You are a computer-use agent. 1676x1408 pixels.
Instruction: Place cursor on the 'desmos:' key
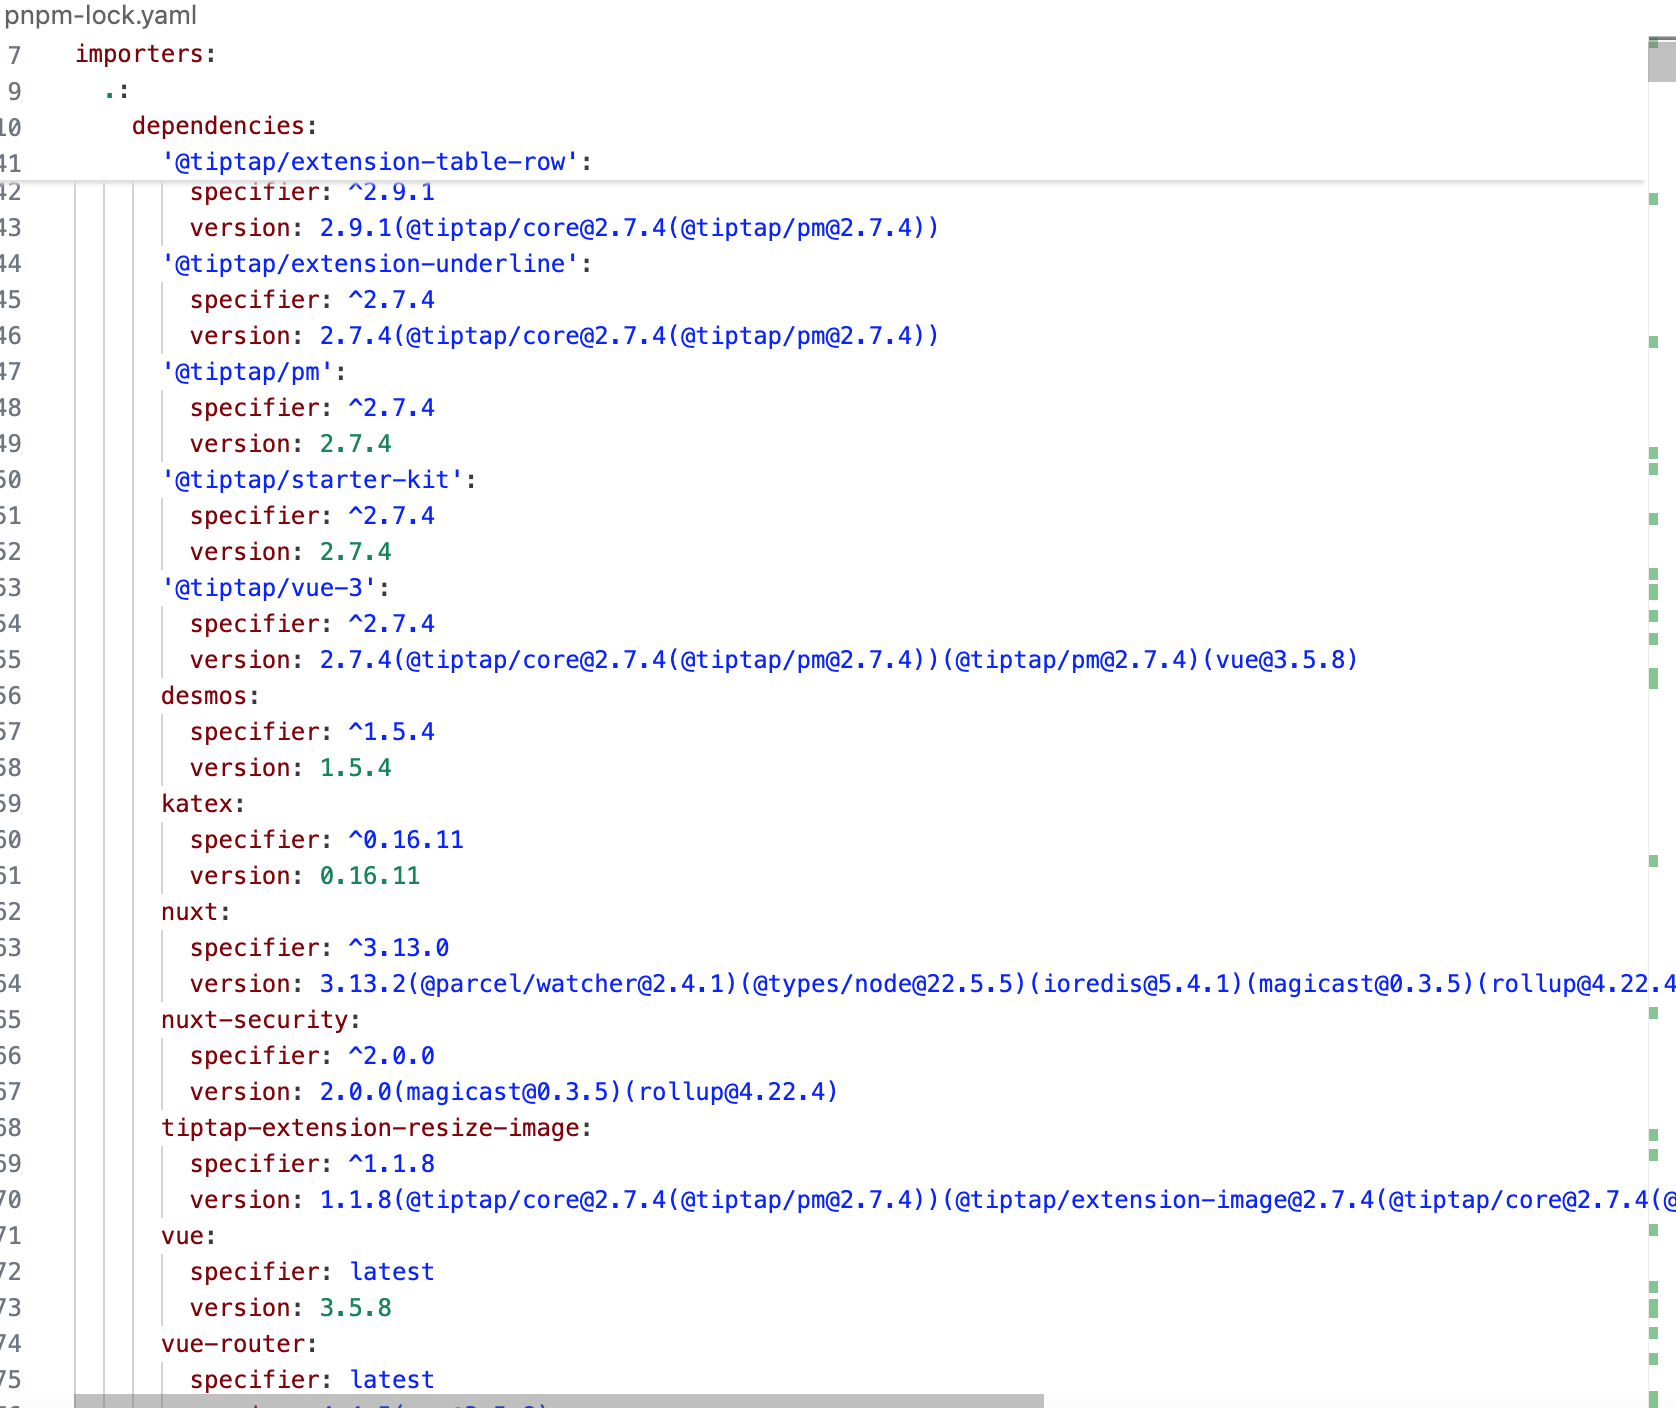pos(209,696)
